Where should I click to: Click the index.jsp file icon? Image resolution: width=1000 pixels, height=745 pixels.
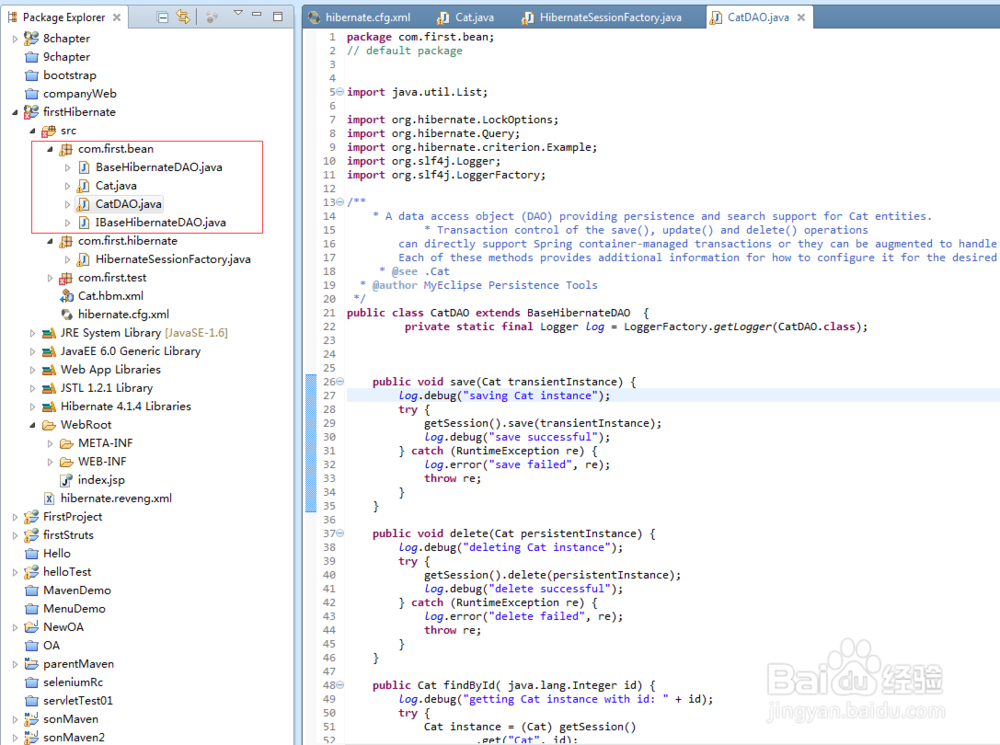66,480
